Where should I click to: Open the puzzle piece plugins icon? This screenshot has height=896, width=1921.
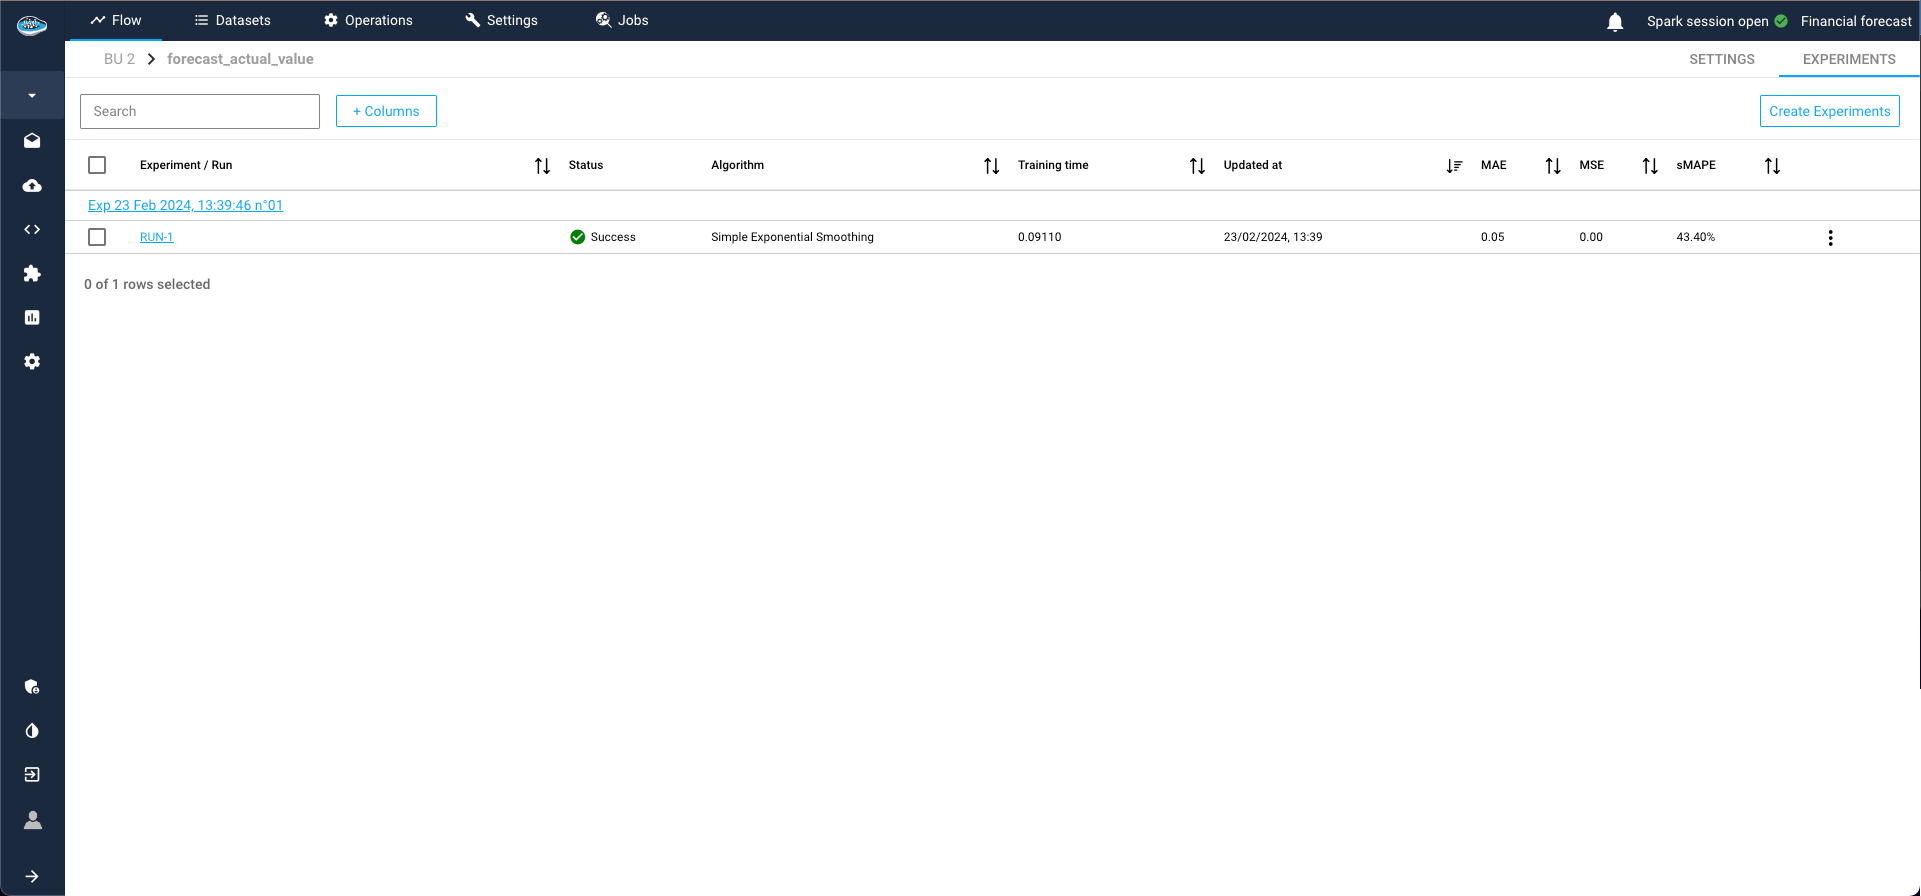[x=32, y=274]
